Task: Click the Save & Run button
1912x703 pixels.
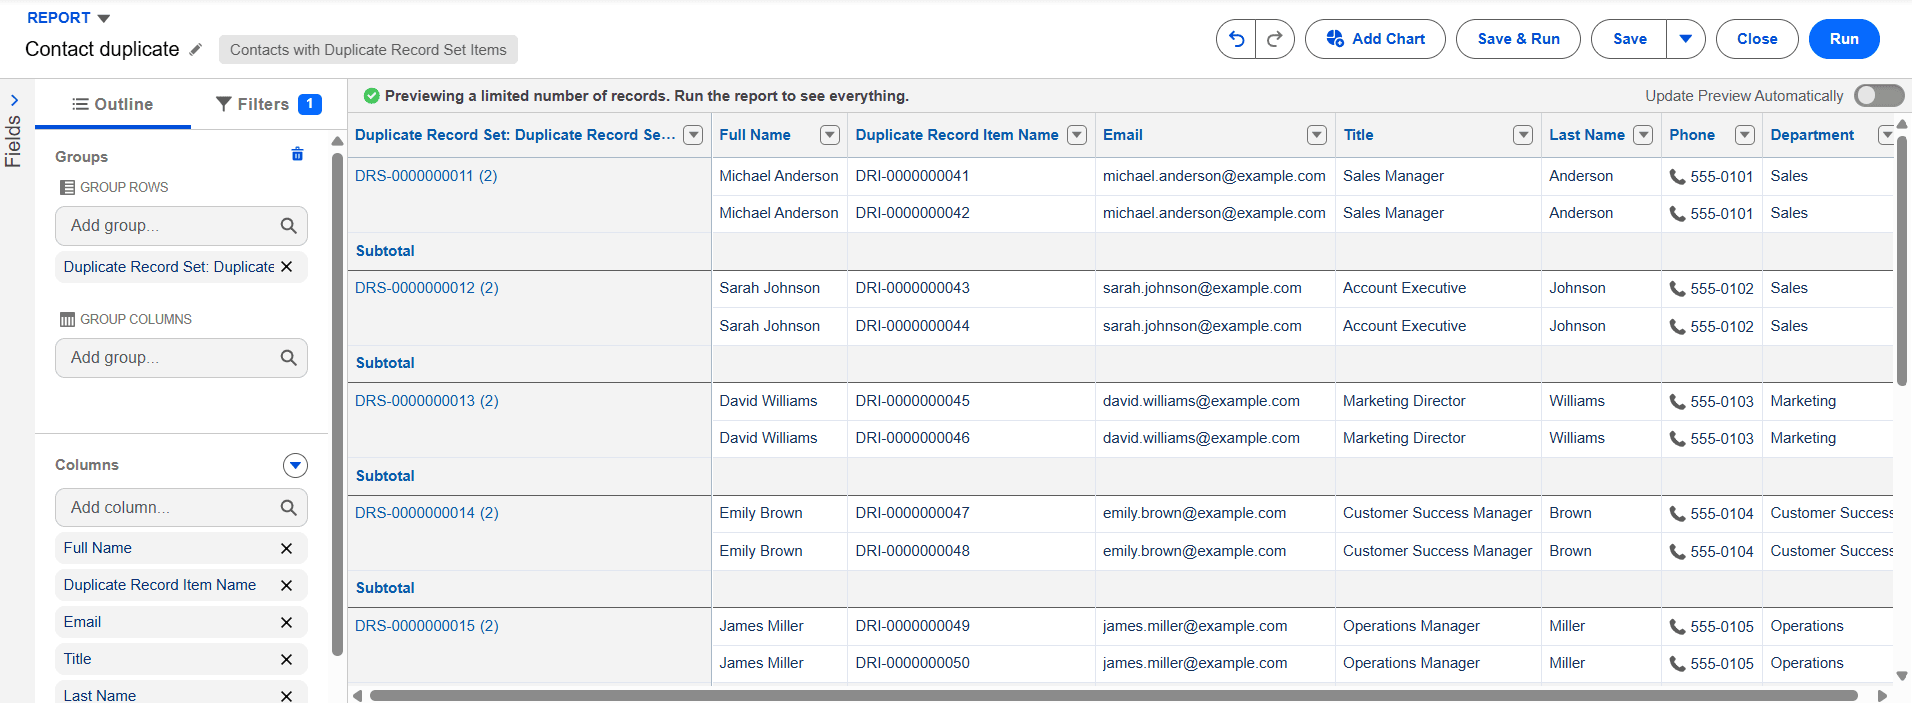Action: [x=1518, y=39]
